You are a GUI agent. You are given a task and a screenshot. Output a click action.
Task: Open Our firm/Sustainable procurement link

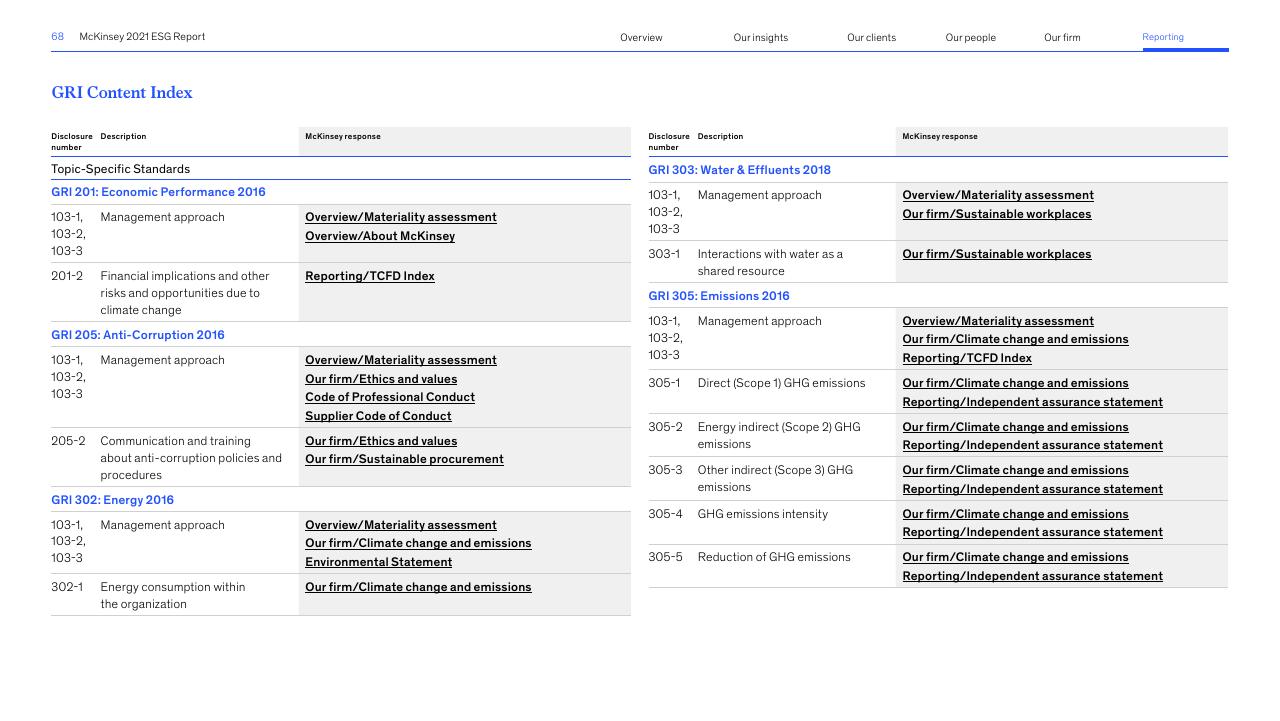(404, 459)
